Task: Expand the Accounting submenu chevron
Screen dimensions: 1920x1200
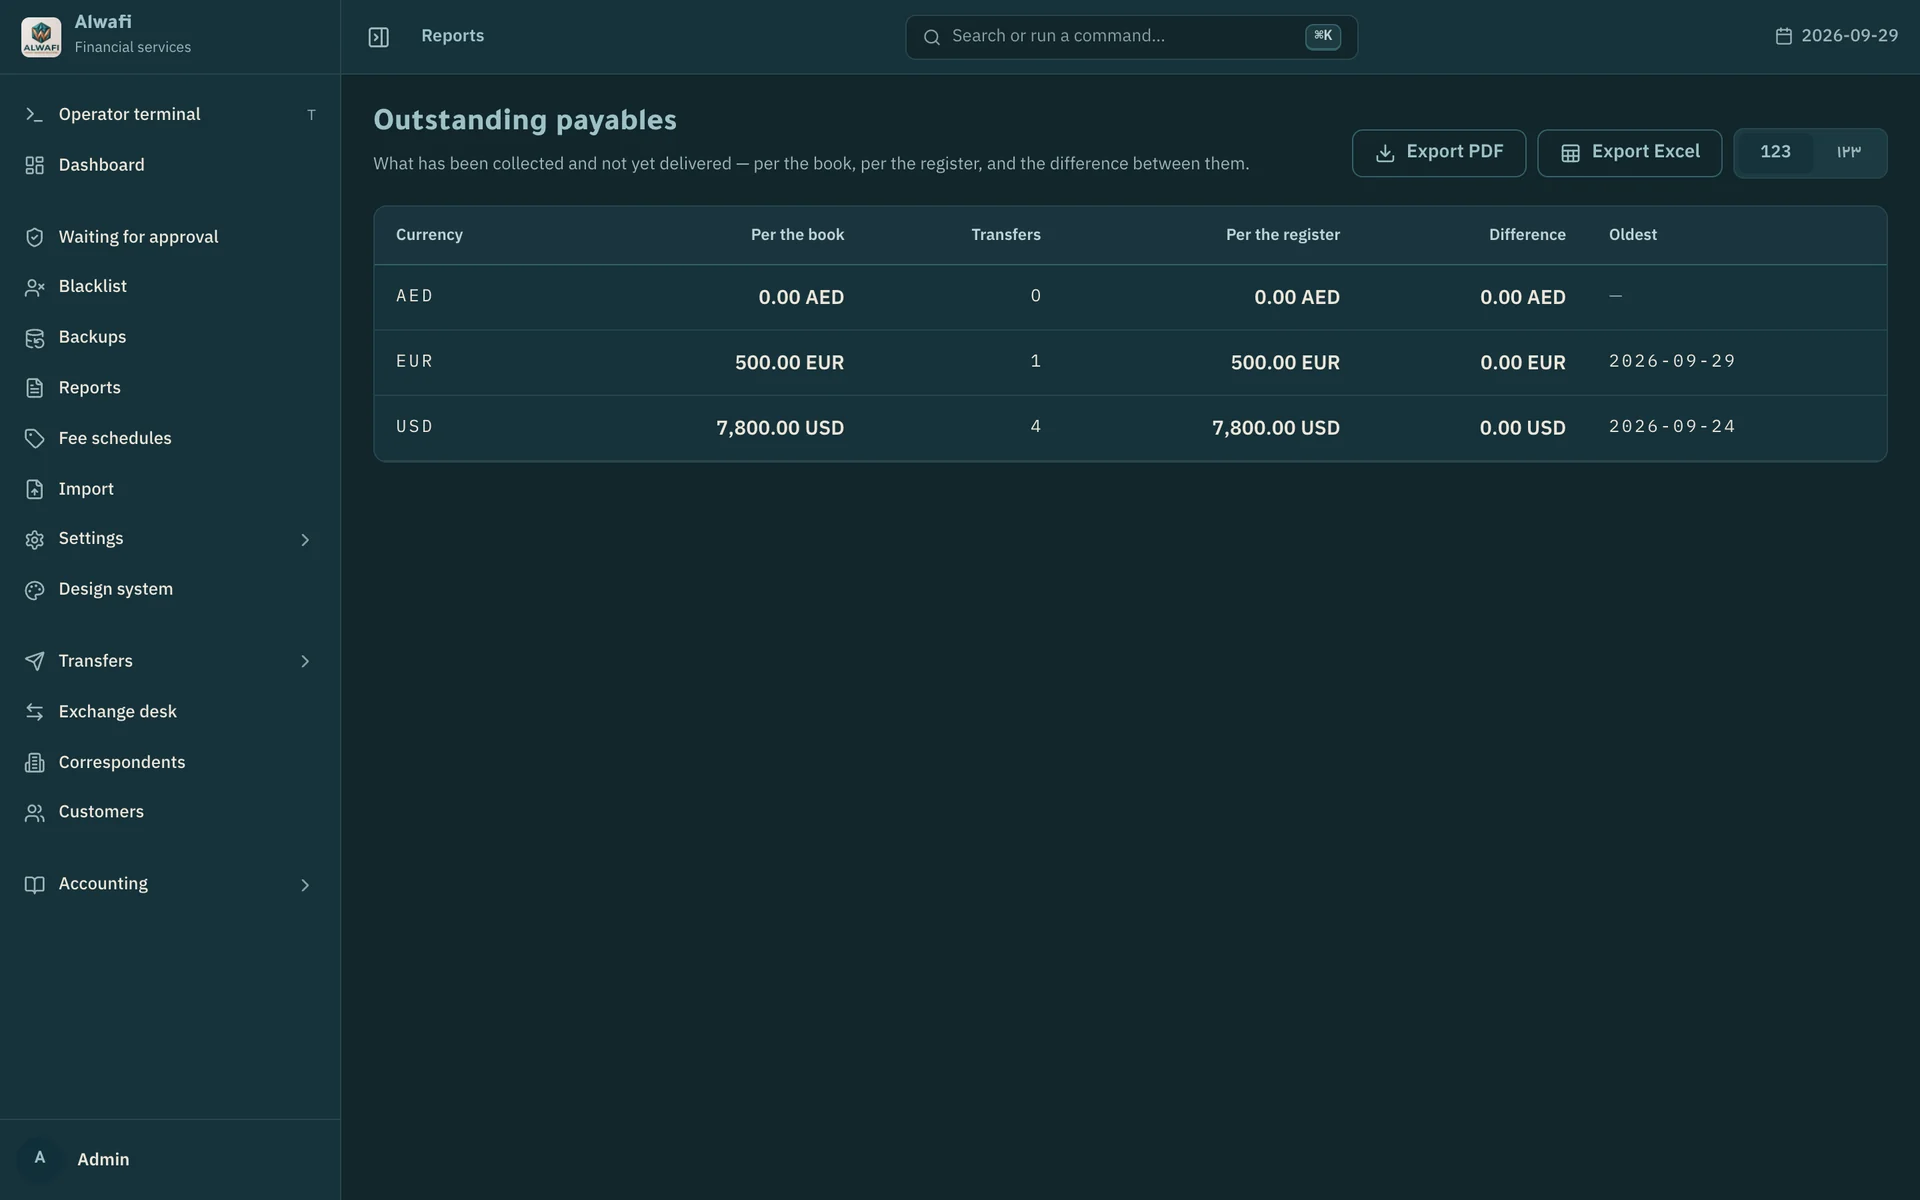Action: [305, 885]
